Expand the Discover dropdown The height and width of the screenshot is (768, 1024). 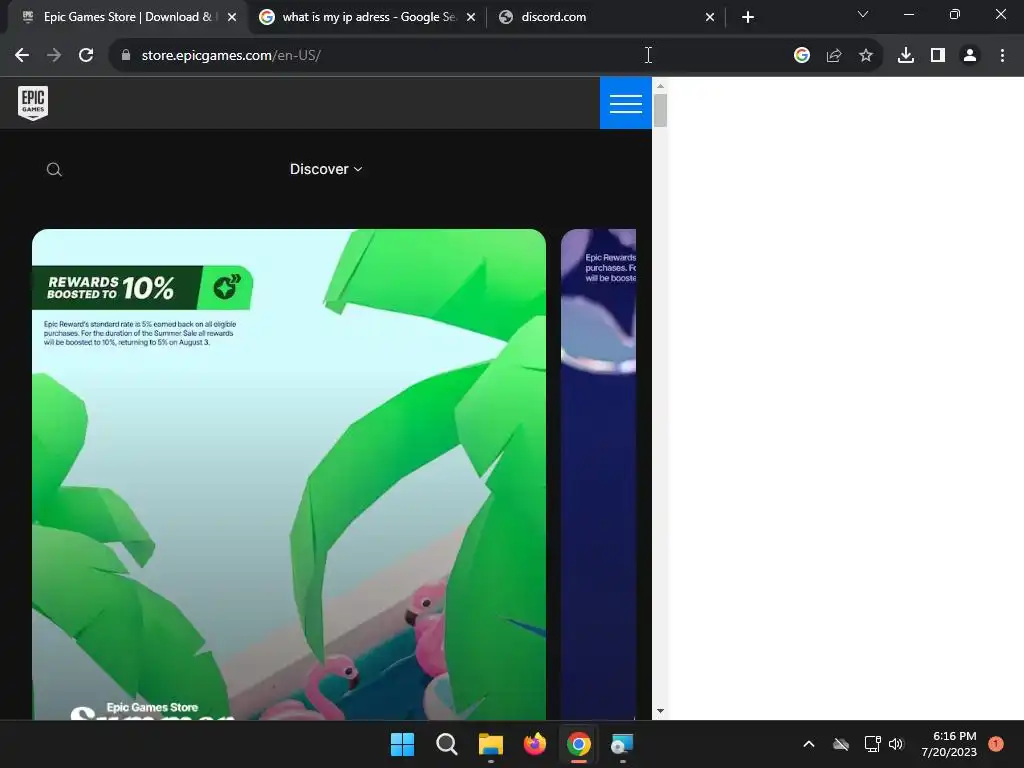click(x=326, y=169)
